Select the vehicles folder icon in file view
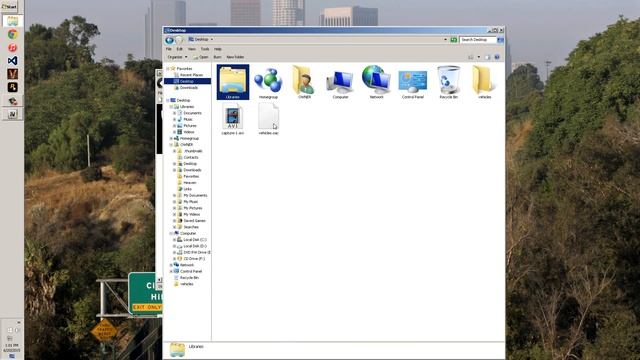640x360 pixels. [x=484, y=82]
